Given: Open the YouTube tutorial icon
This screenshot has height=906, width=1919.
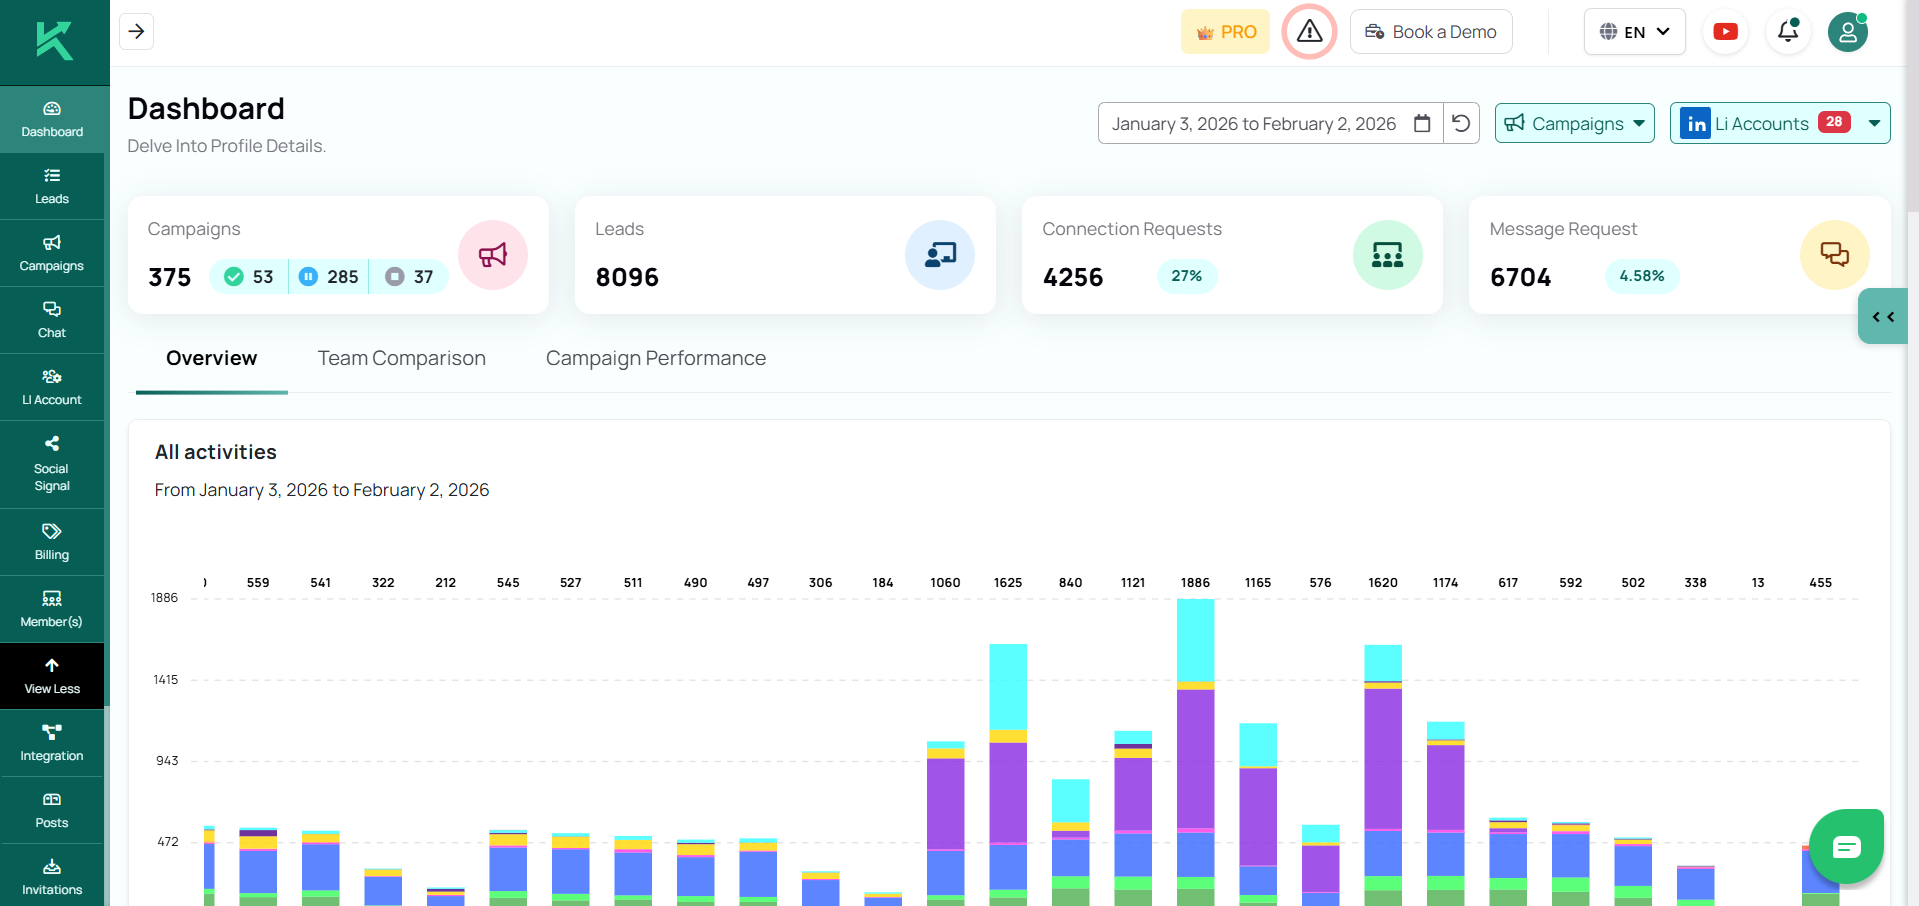Looking at the screenshot, I should [x=1725, y=32].
